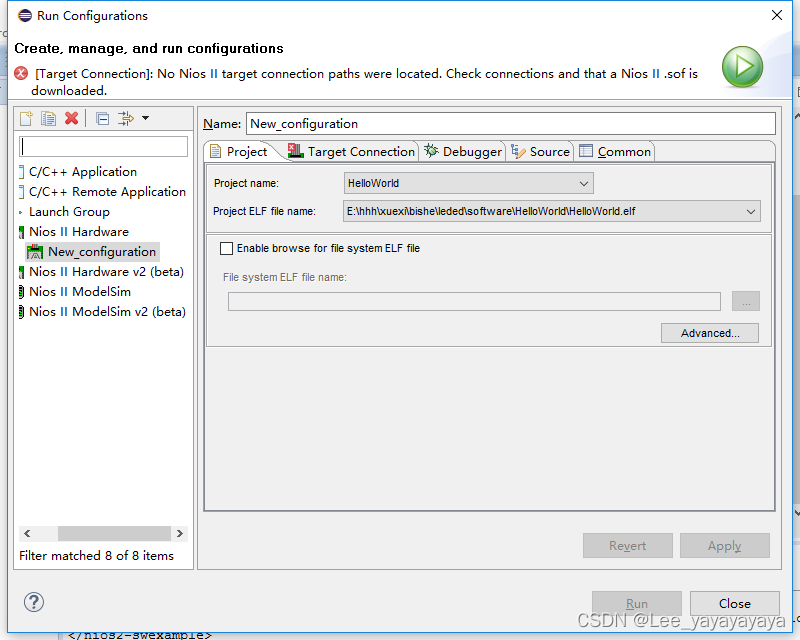Select Nios II ModelSim configuration type
The image size is (800, 640).
click(x=79, y=291)
